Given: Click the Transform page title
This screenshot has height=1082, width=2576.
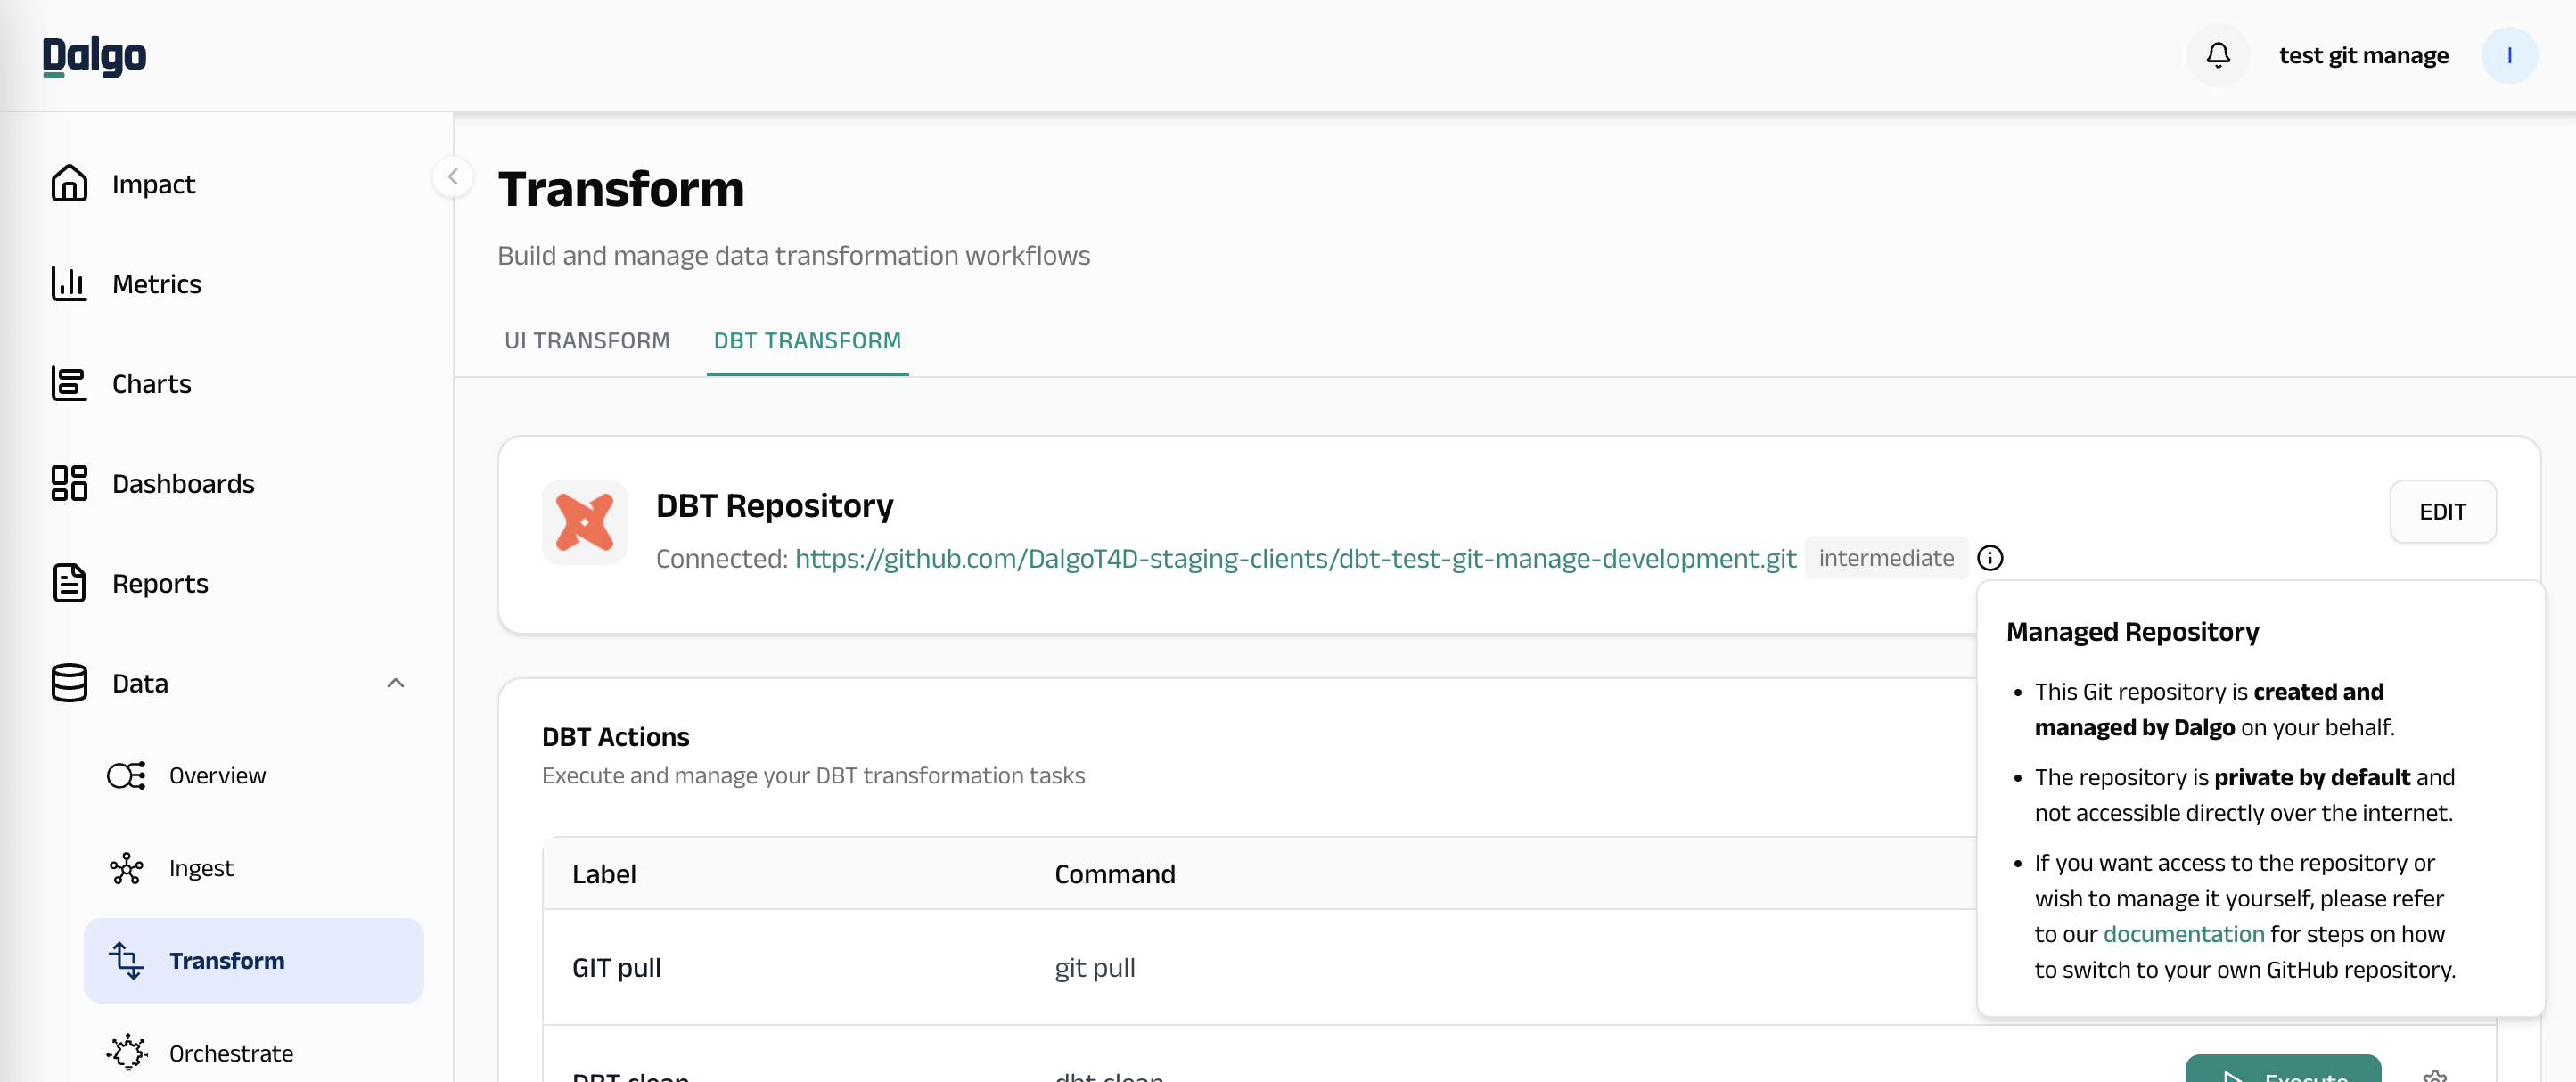Looking at the screenshot, I should click(x=621, y=189).
